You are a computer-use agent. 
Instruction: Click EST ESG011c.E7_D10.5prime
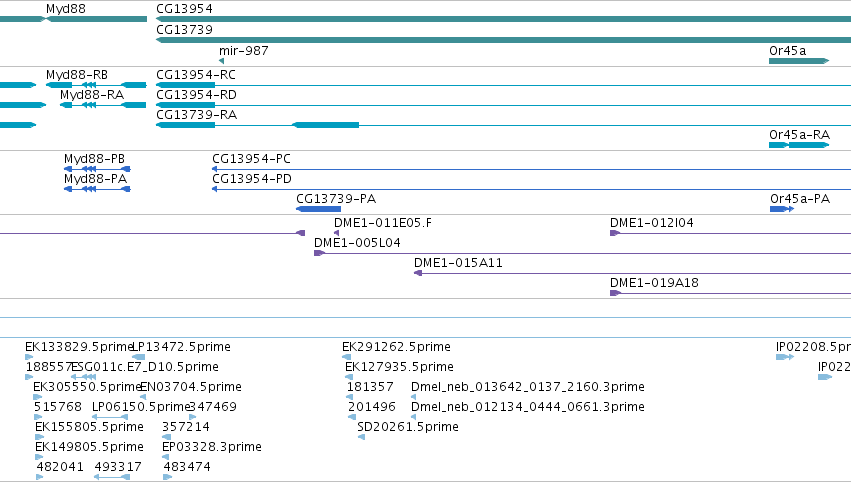[145, 367]
